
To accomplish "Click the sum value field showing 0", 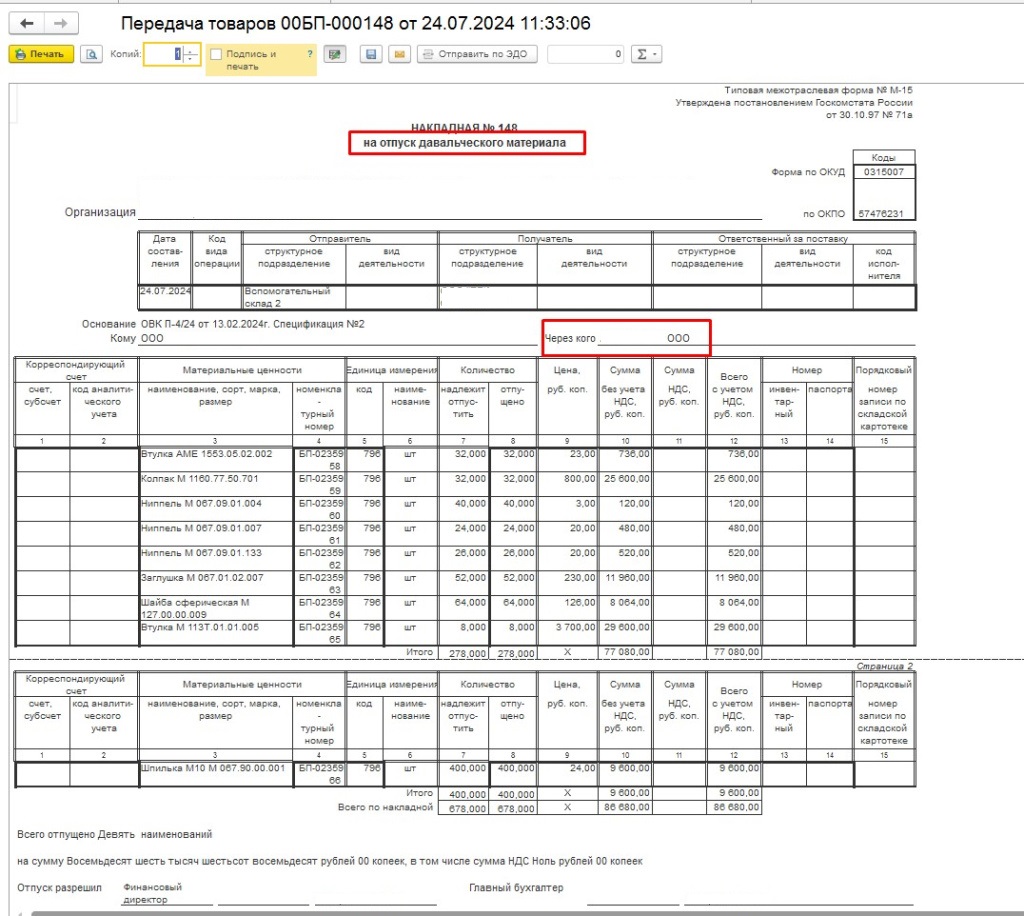I will tap(587, 54).
